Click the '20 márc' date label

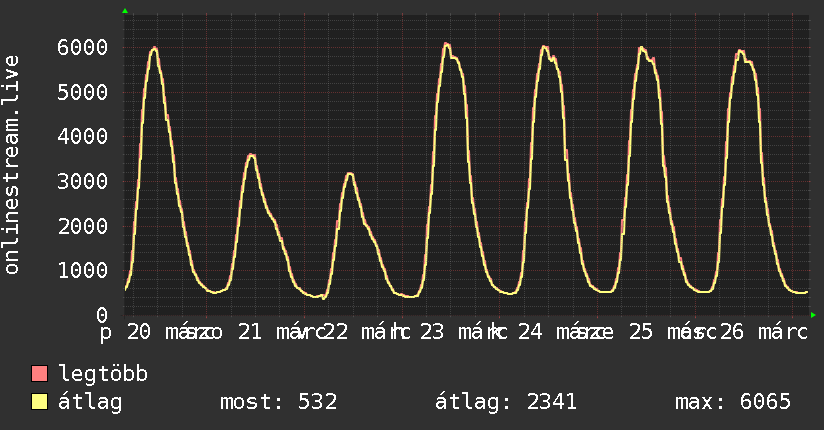tap(167, 332)
